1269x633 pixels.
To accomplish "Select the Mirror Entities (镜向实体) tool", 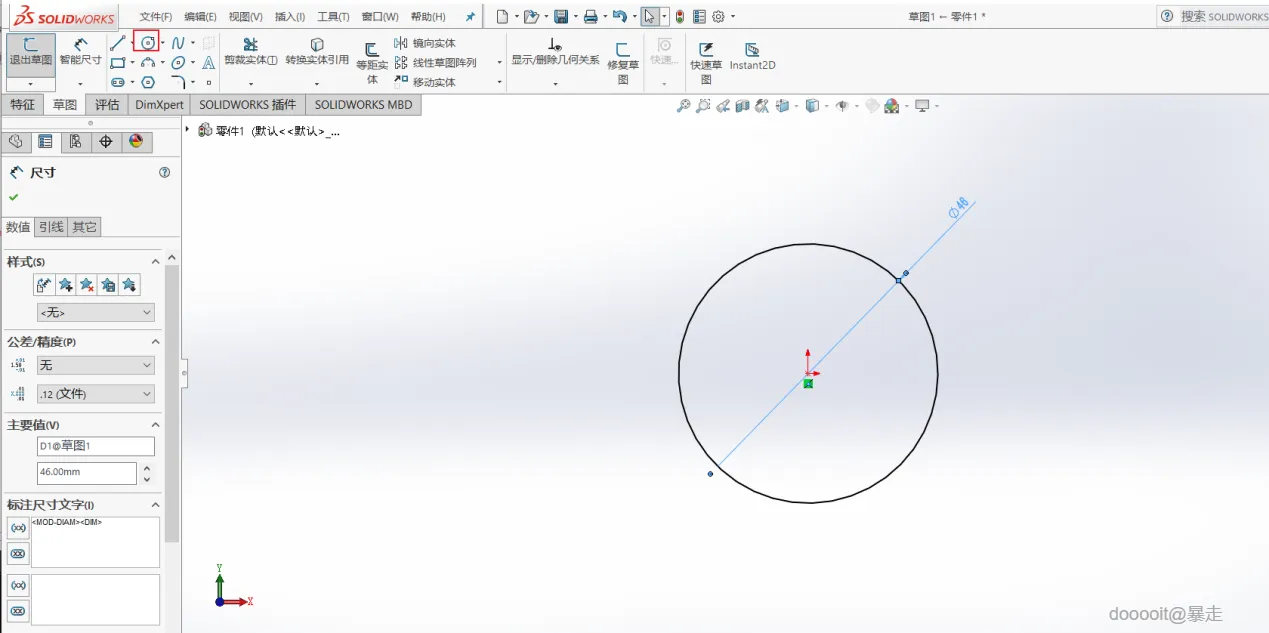I will 425,43.
